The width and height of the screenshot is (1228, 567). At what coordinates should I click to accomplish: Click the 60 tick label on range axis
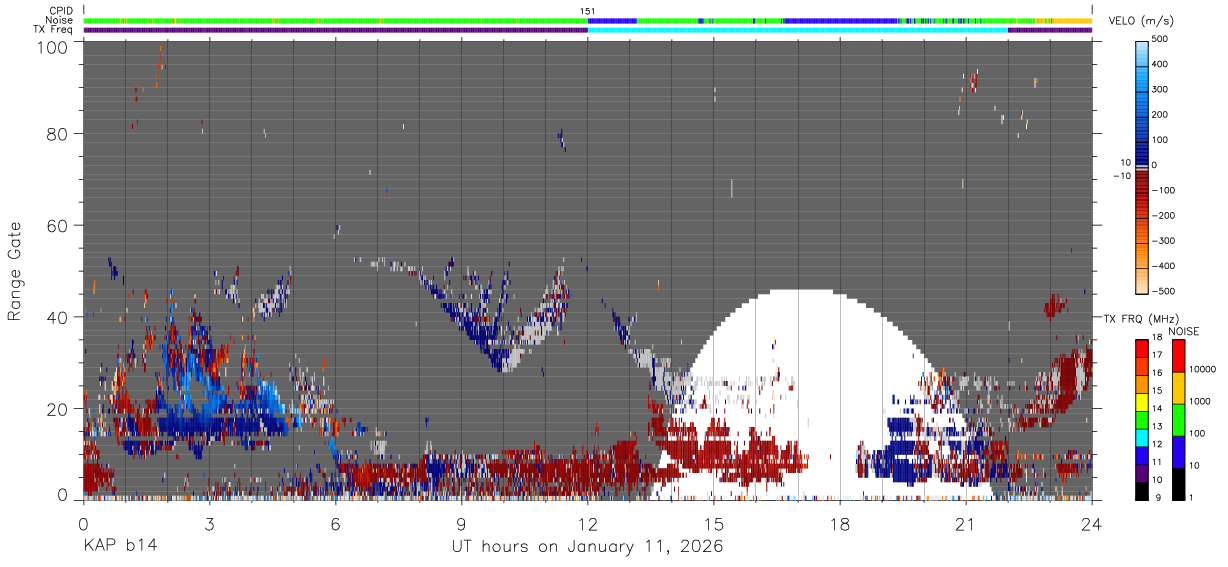point(60,226)
